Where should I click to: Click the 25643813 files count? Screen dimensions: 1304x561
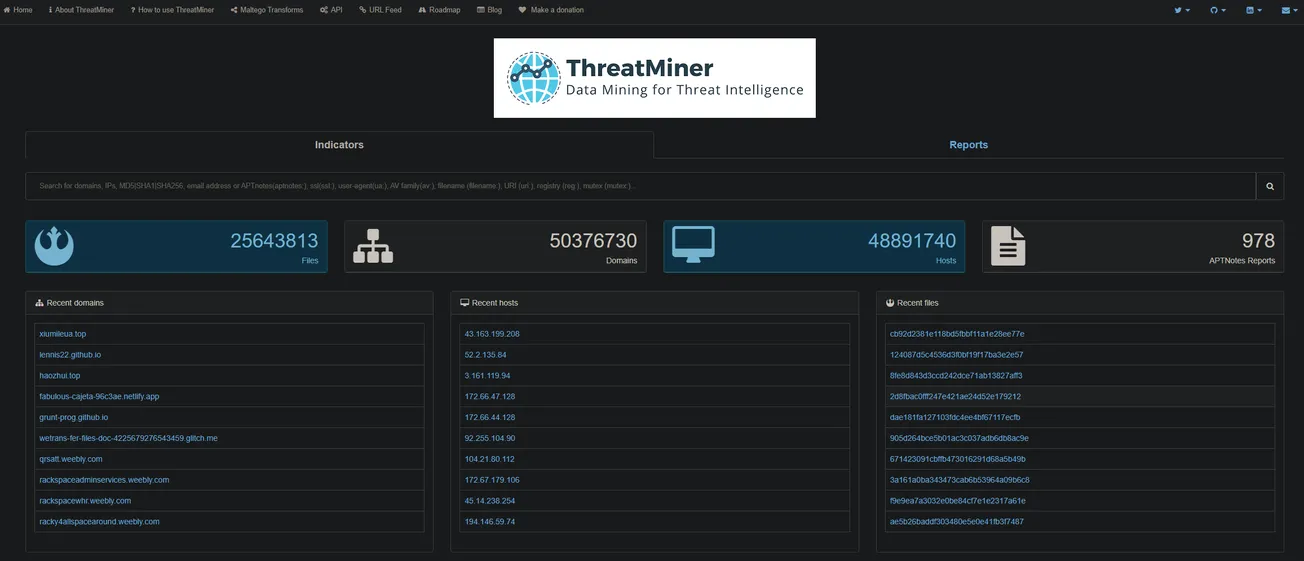coord(274,241)
